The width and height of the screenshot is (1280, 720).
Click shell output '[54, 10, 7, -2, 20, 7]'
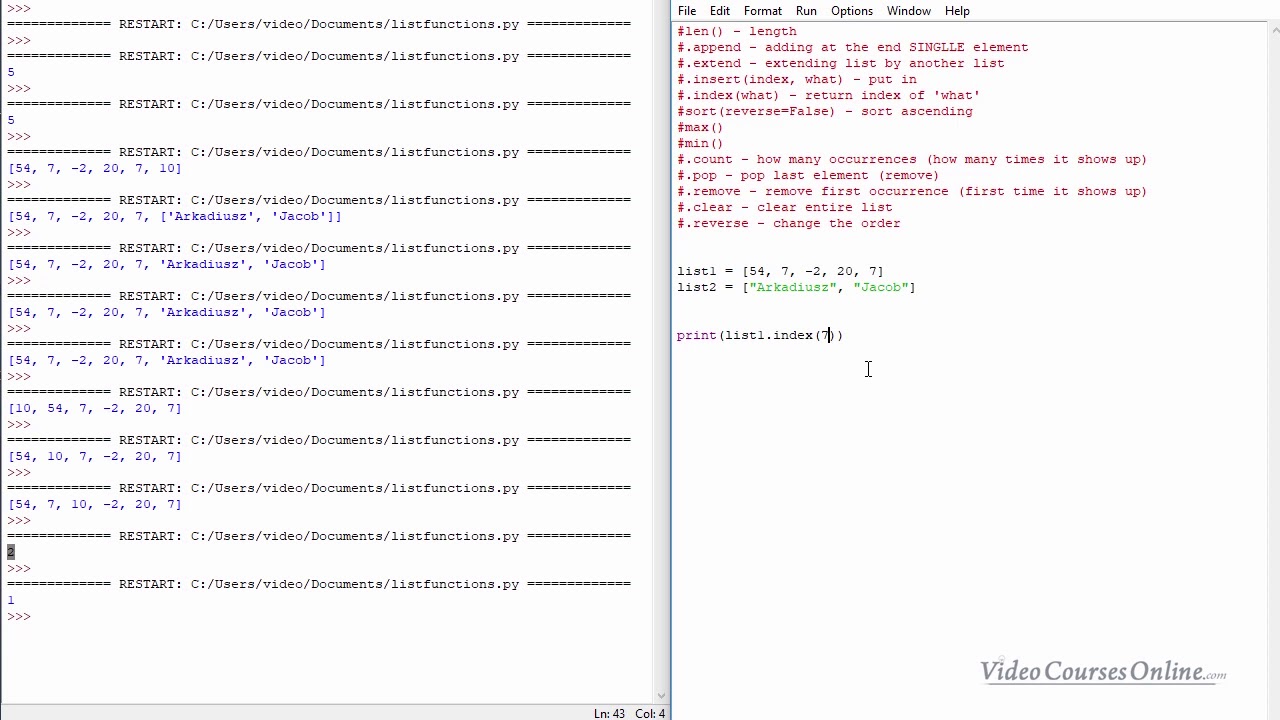tap(95, 456)
